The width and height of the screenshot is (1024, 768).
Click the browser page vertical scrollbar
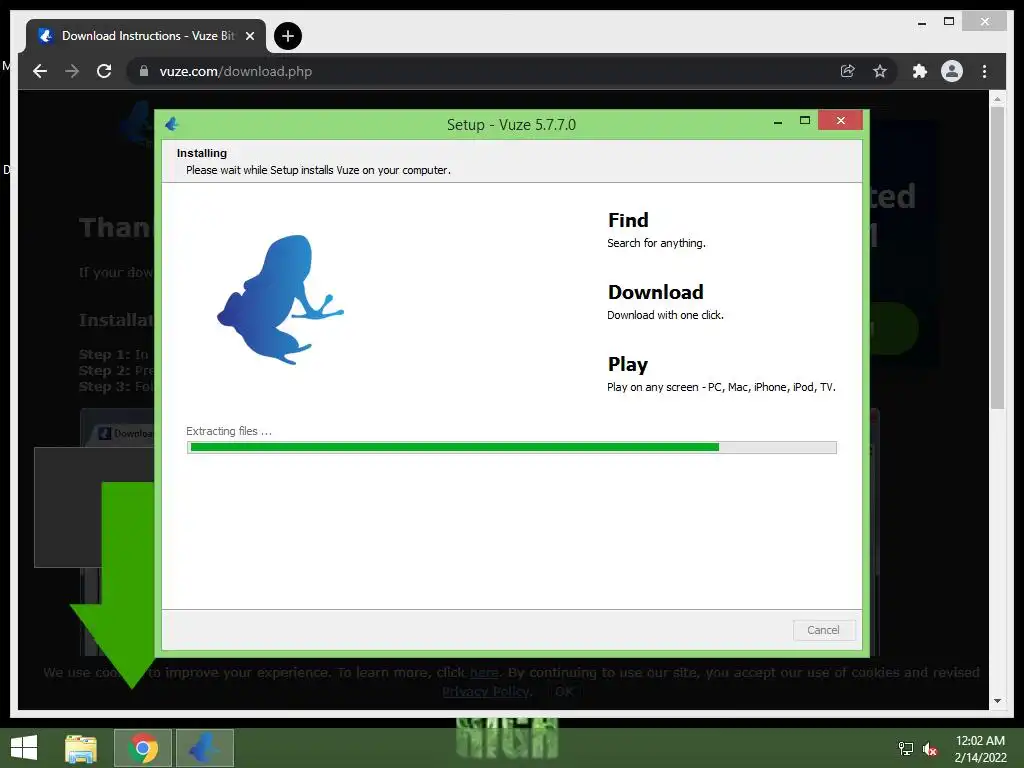[x=997, y=258]
